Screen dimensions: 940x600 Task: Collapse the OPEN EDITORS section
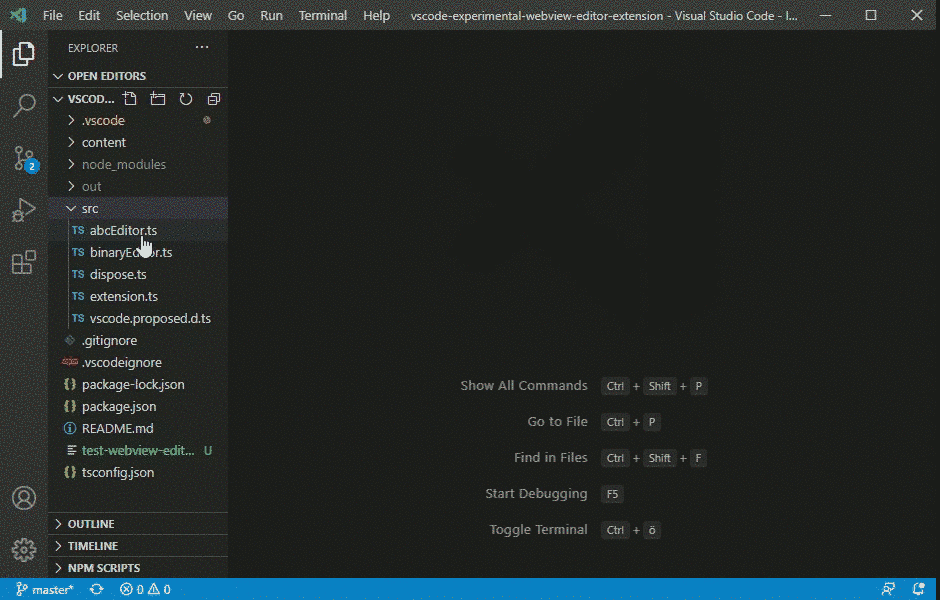[x=138, y=76]
